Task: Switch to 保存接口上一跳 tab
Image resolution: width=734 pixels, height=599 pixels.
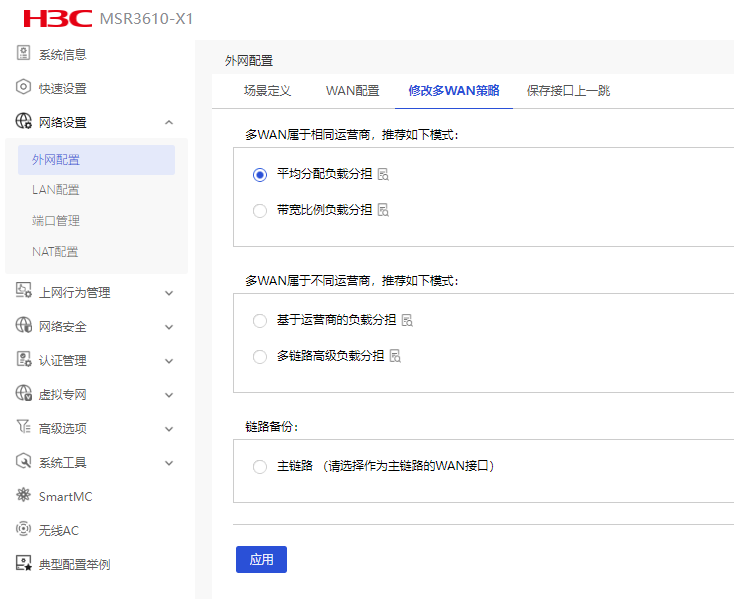Action: coord(568,91)
